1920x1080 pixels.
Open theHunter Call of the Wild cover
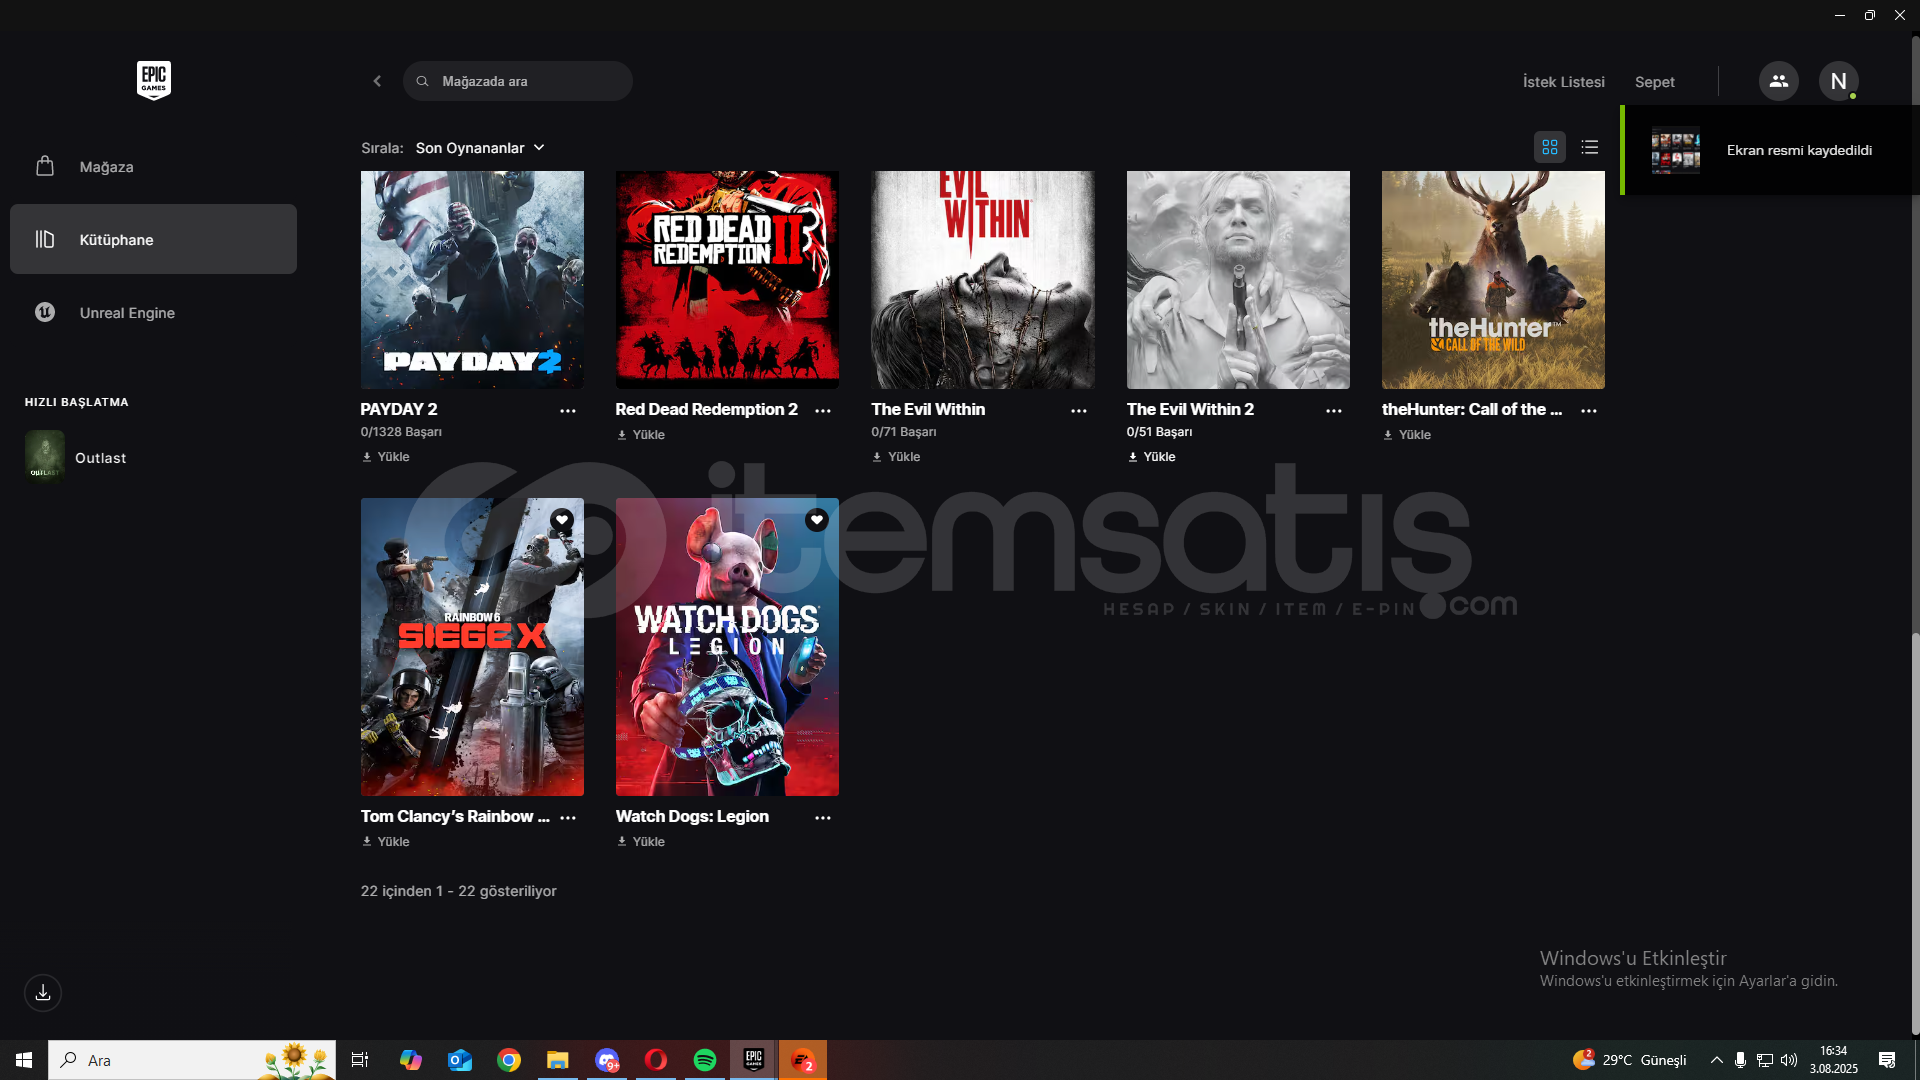[x=1493, y=280]
